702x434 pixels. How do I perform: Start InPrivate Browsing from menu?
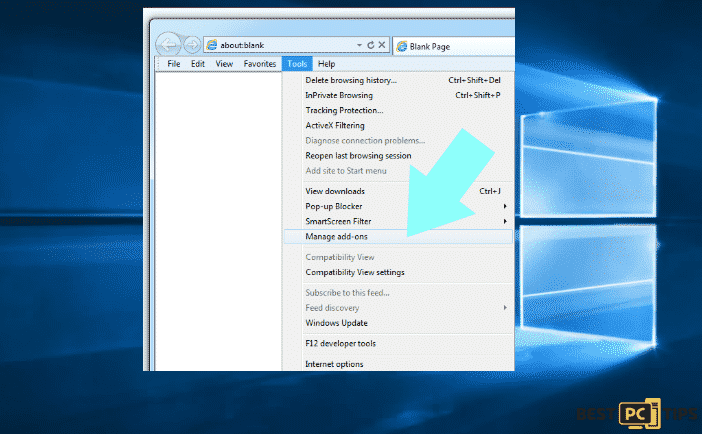(x=398, y=95)
